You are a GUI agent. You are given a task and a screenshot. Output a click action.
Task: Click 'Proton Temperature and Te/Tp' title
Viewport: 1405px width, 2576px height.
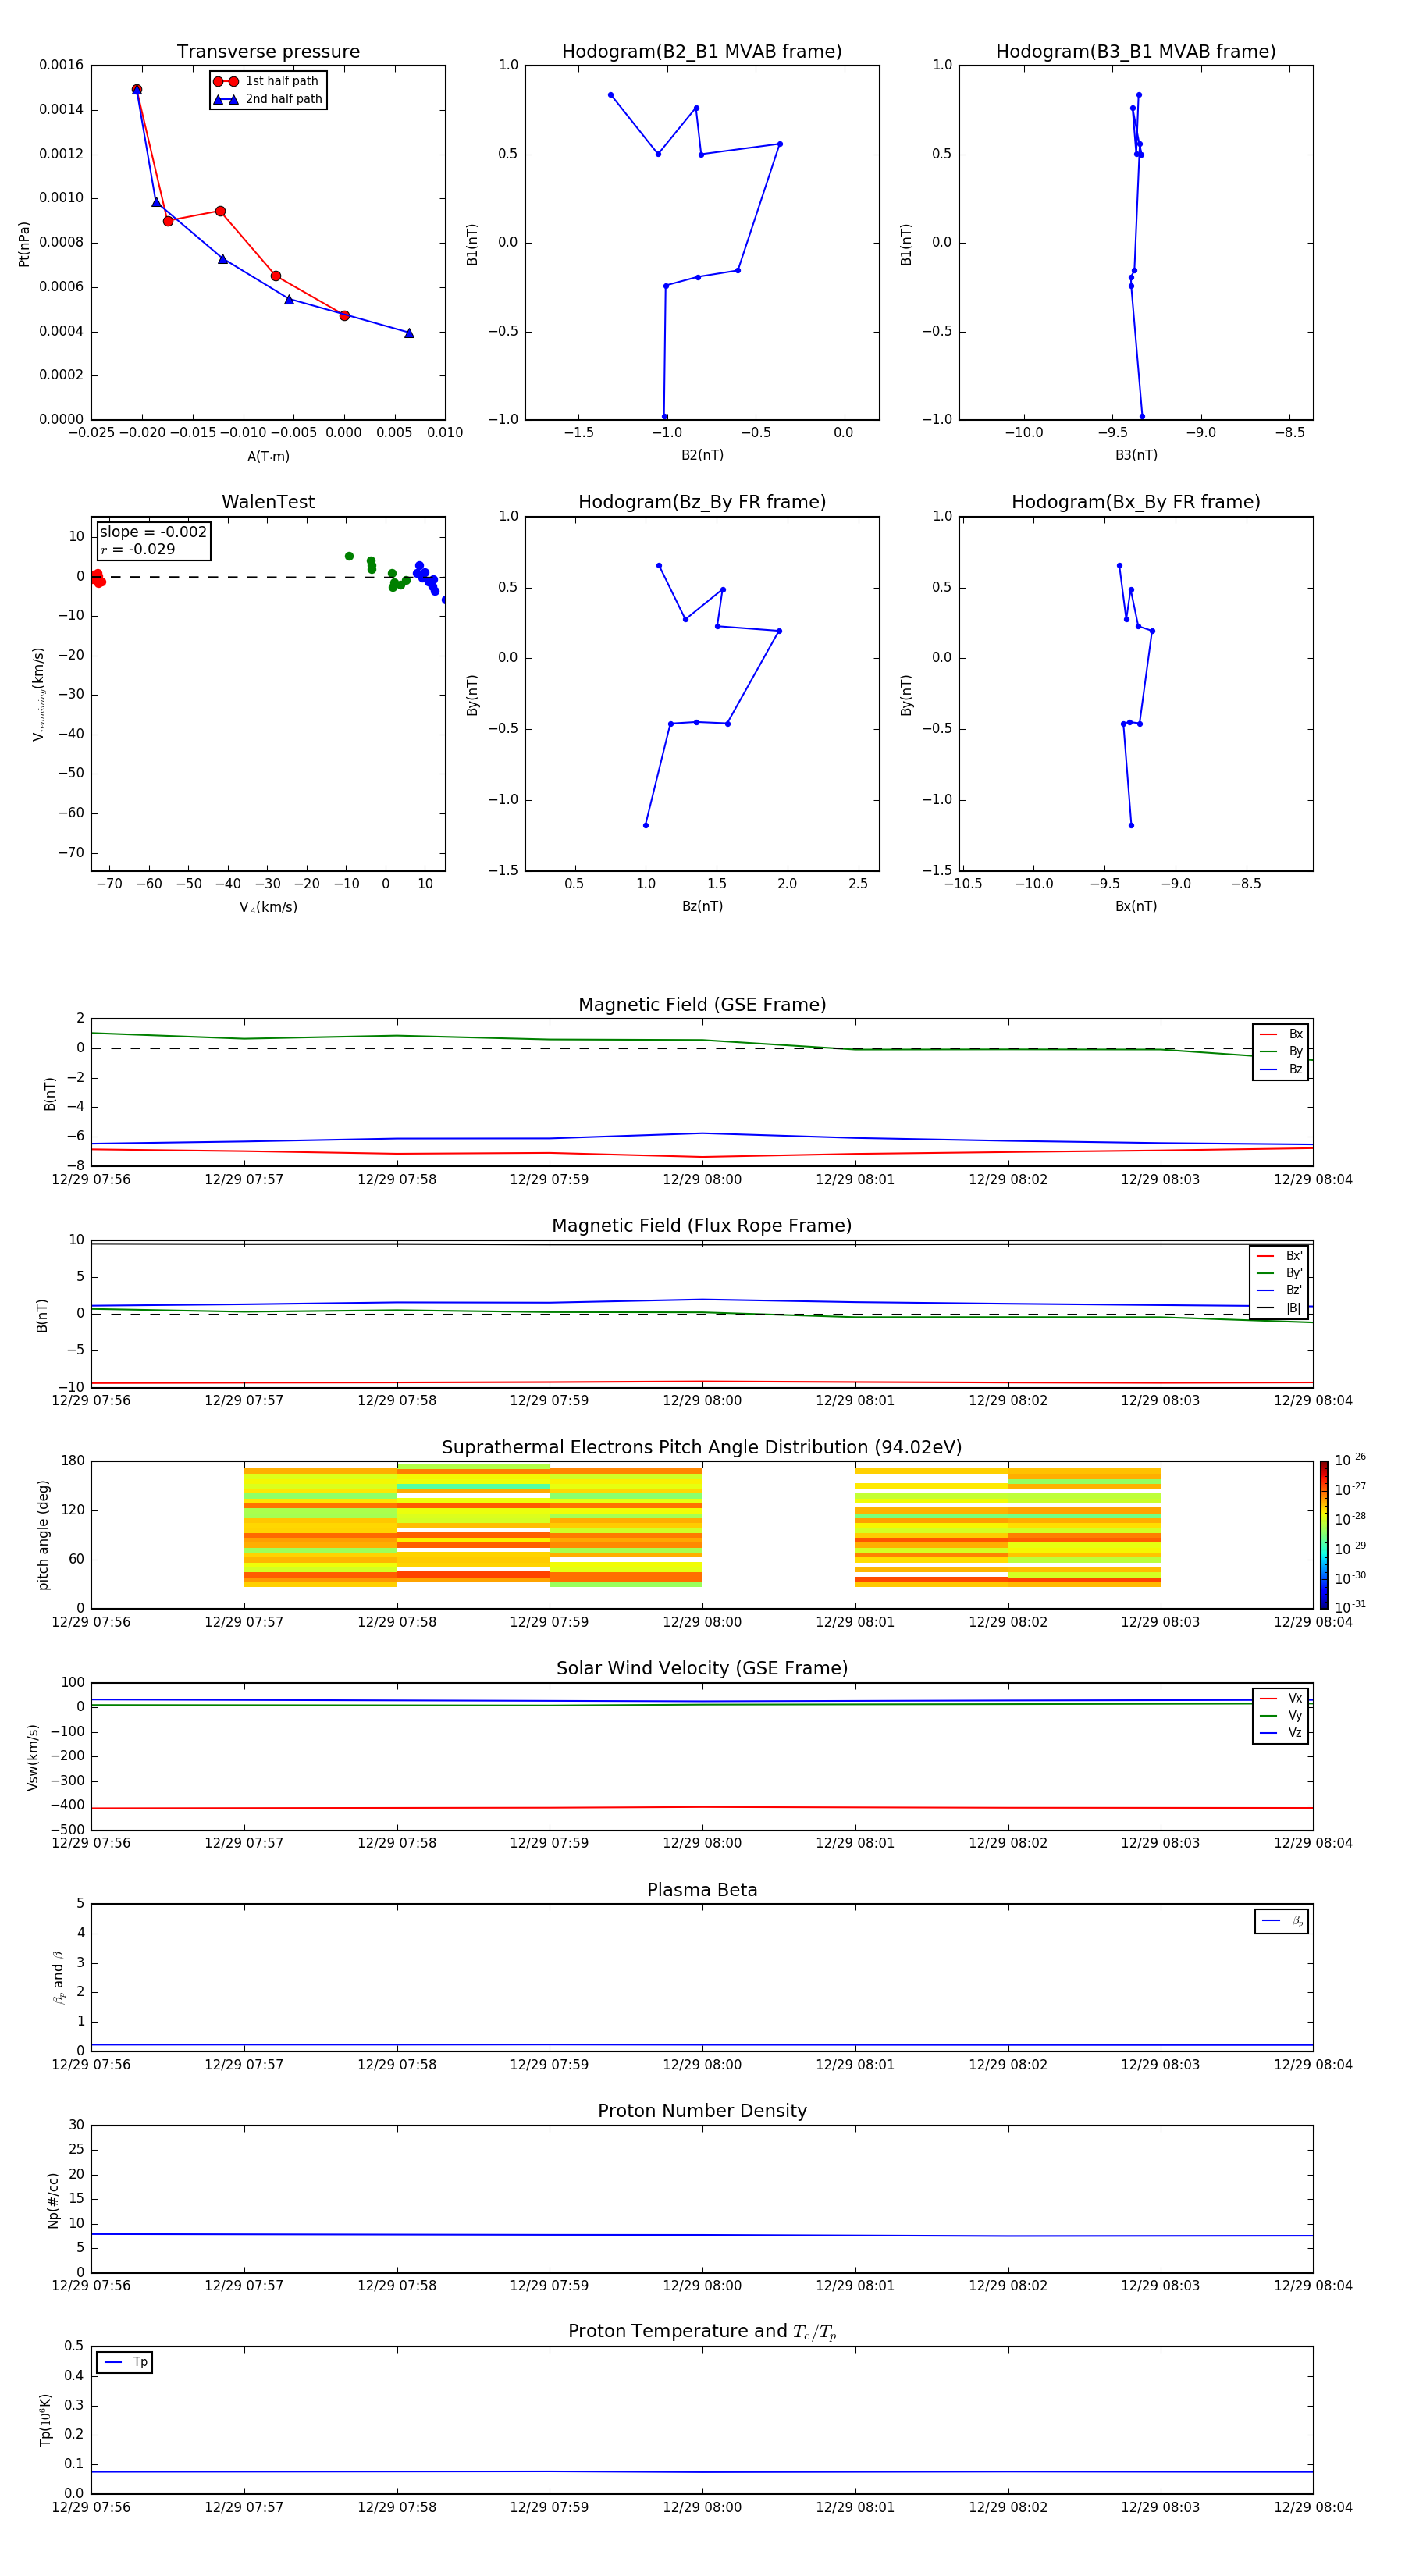(x=702, y=2332)
